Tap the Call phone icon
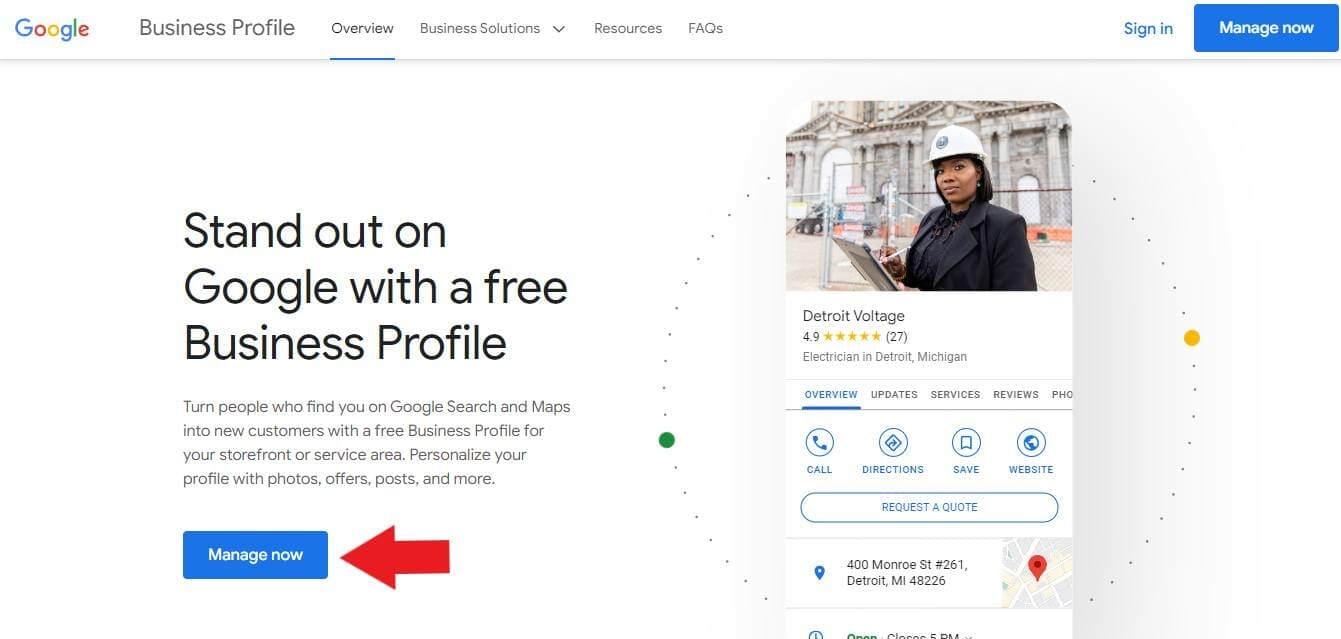The width and height of the screenshot is (1341, 639). pyautogui.click(x=819, y=443)
